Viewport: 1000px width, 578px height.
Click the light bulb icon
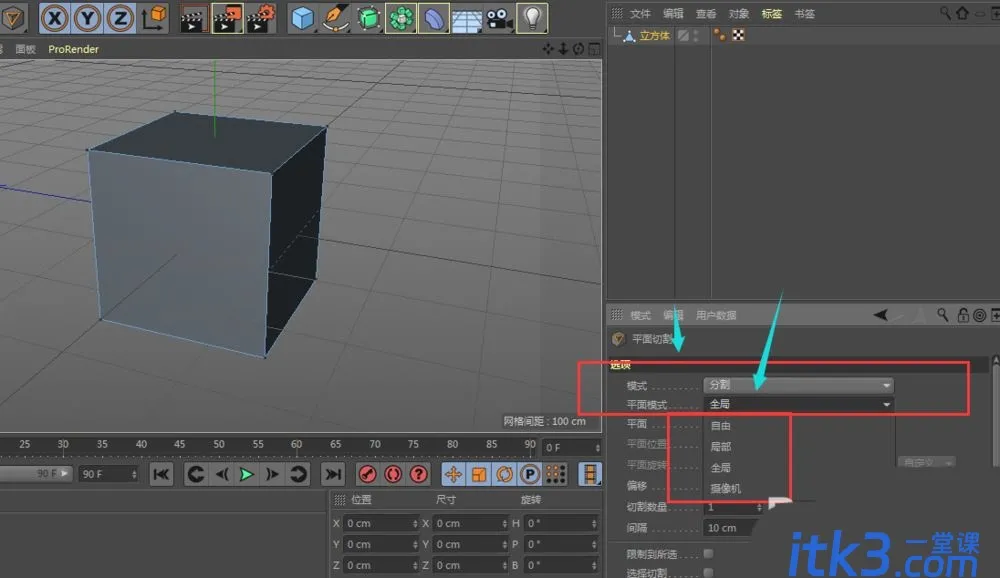tap(532, 18)
